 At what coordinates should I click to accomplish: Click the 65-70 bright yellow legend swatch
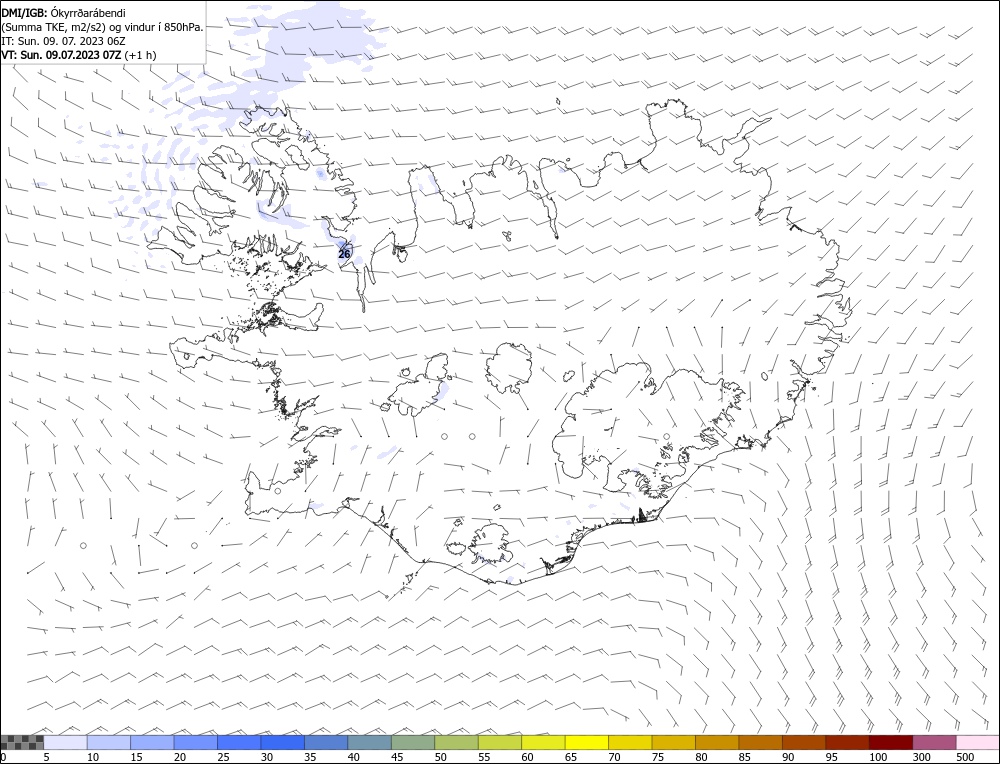[x=587, y=742]
